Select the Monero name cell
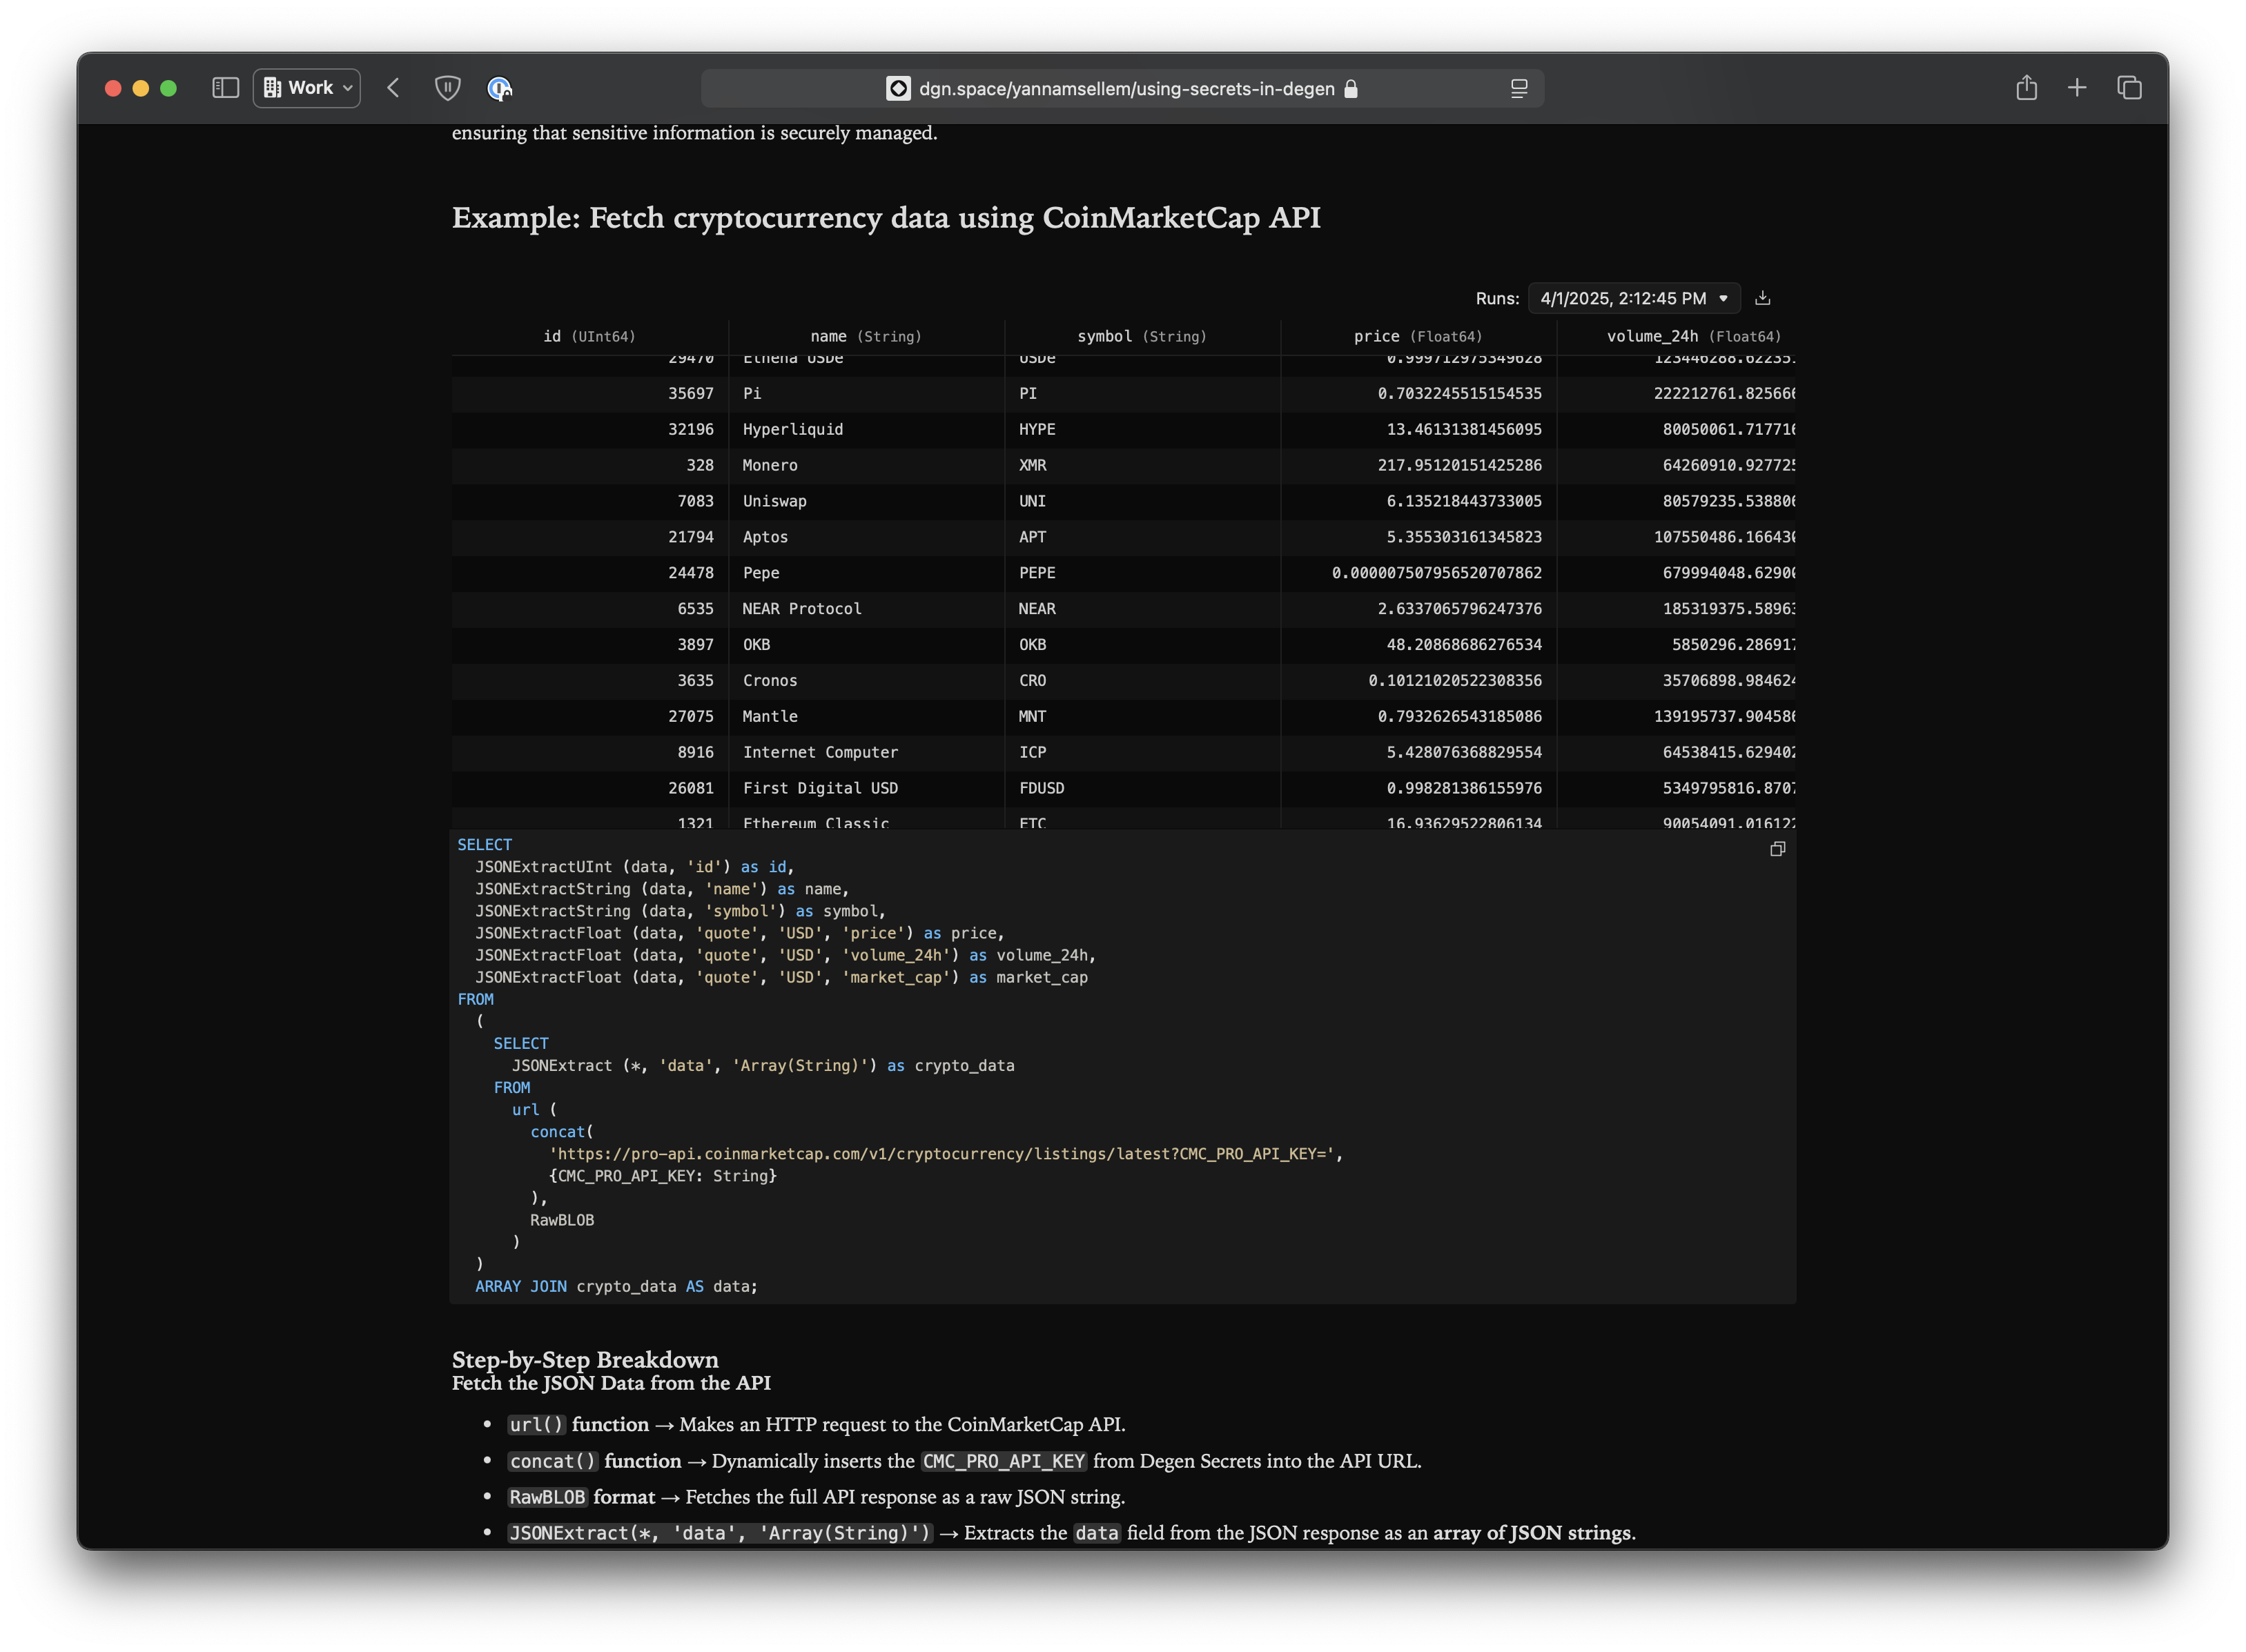Screen dimensions: 2246x1652 click(x=866, y=465)
